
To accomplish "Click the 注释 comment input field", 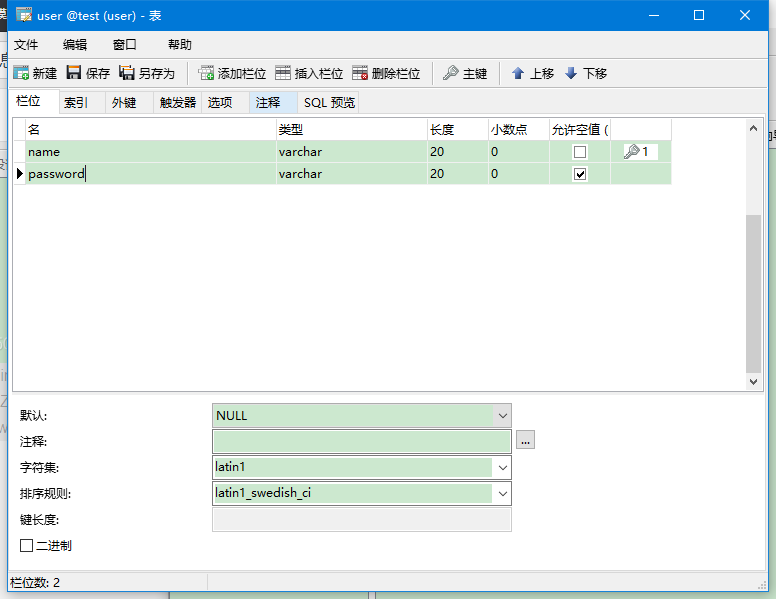I will [x=362, y=442].
